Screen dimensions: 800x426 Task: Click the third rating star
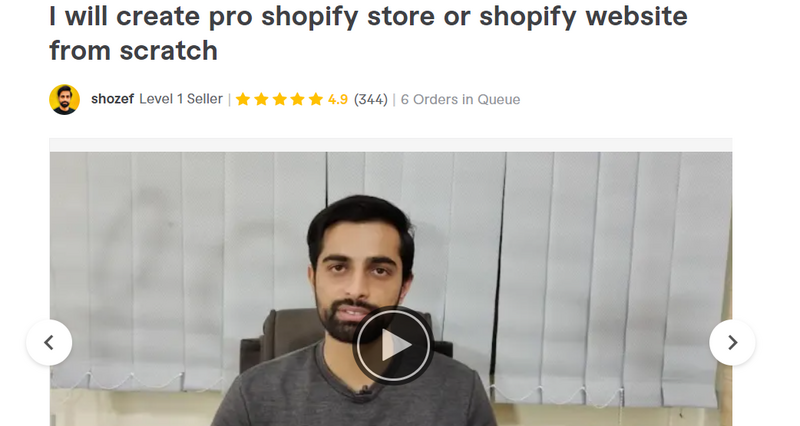pyautogui.click(x=280, y=99)
